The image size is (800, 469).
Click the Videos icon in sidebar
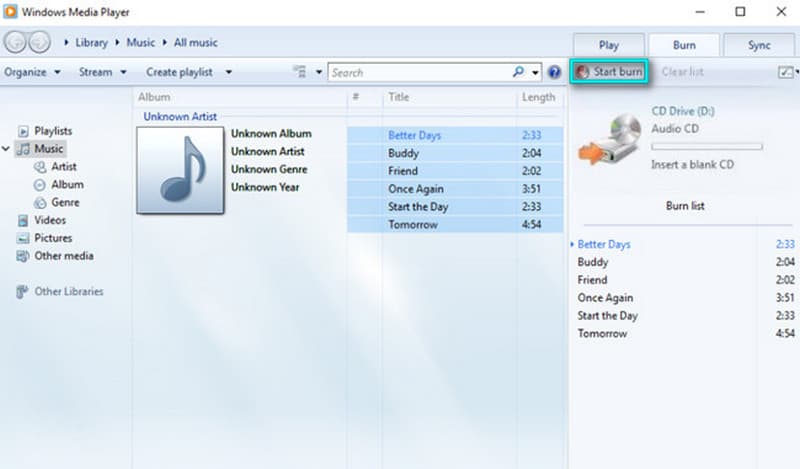pyautogui.click(x=23, y=220)
